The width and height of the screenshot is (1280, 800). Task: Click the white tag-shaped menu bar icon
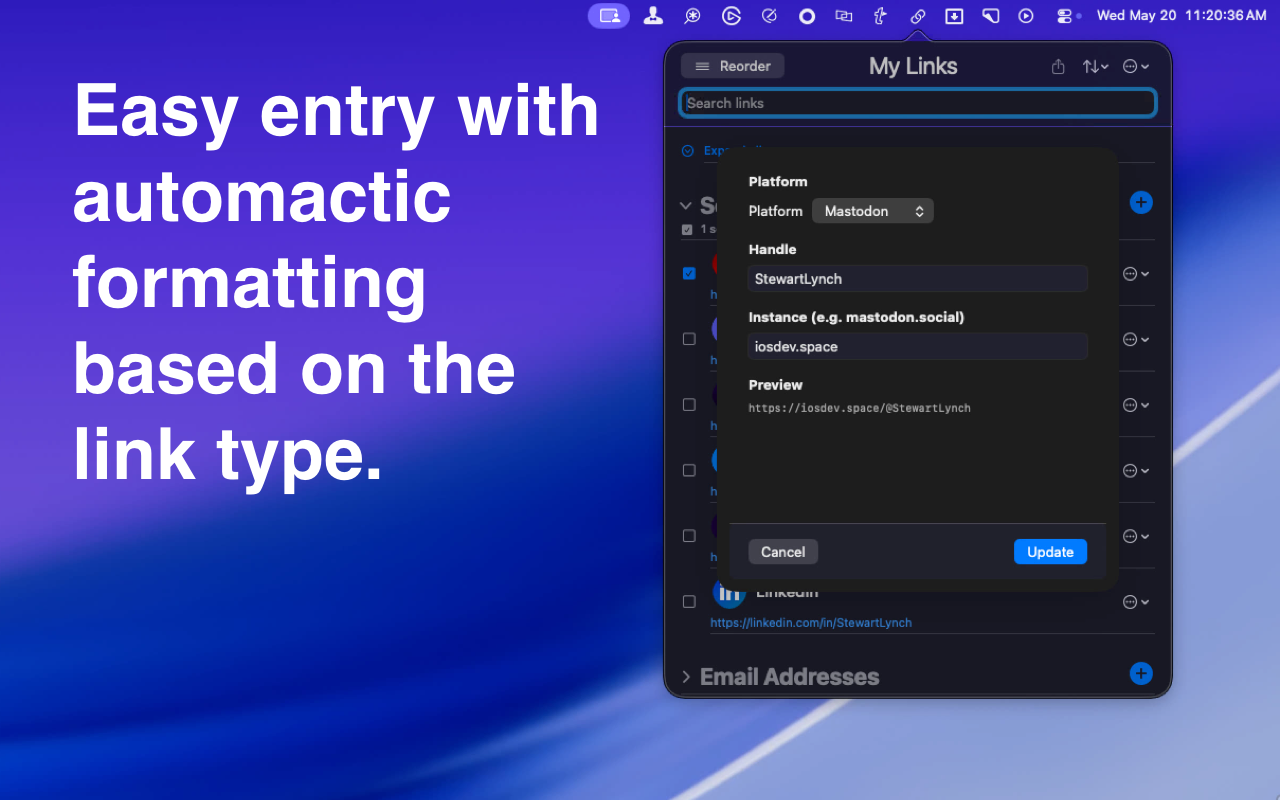click(x=990, y=16)
